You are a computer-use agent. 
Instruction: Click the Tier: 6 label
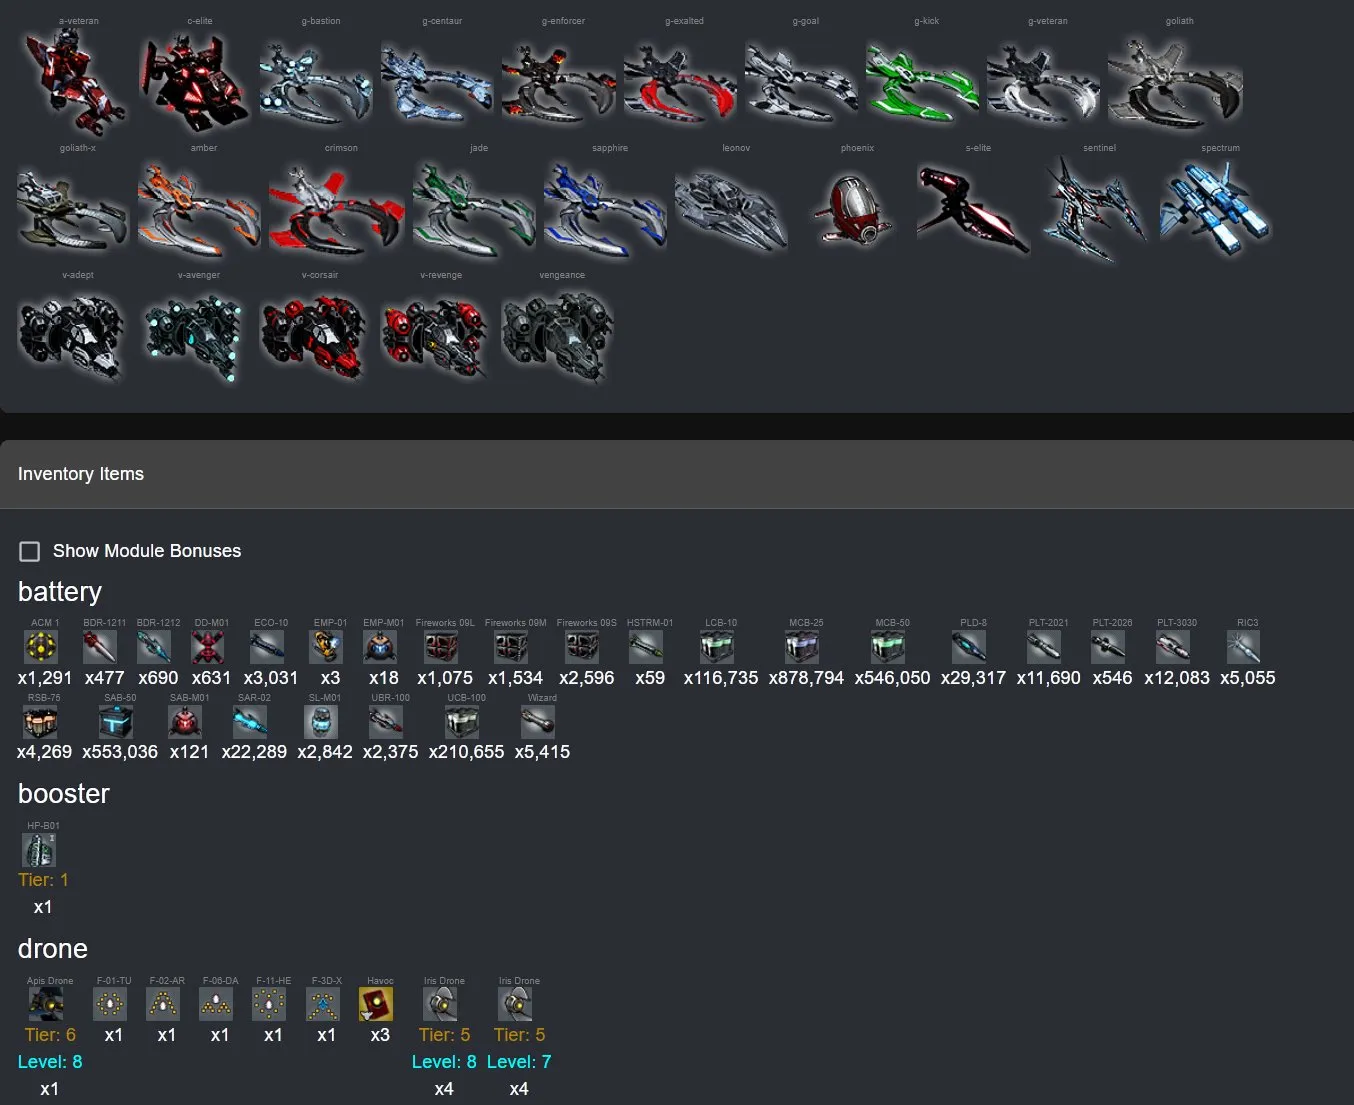point(50,1035)
